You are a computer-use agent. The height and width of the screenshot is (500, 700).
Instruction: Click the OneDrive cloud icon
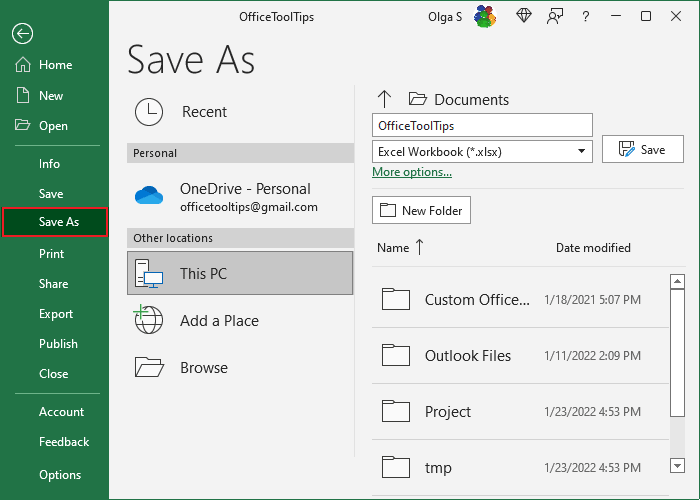(149, 195)
